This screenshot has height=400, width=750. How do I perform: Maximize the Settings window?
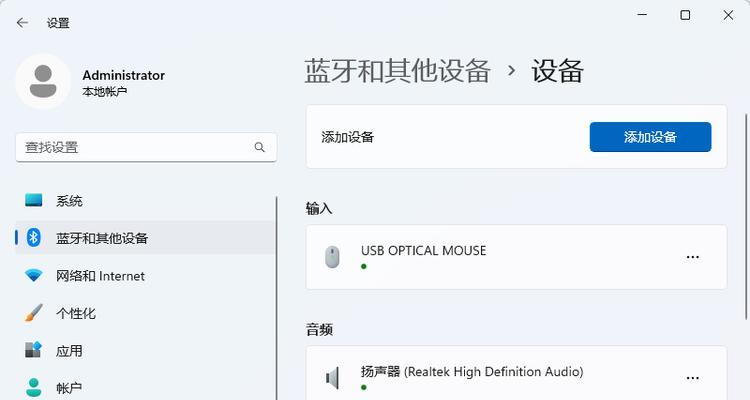tap(685, 15)
